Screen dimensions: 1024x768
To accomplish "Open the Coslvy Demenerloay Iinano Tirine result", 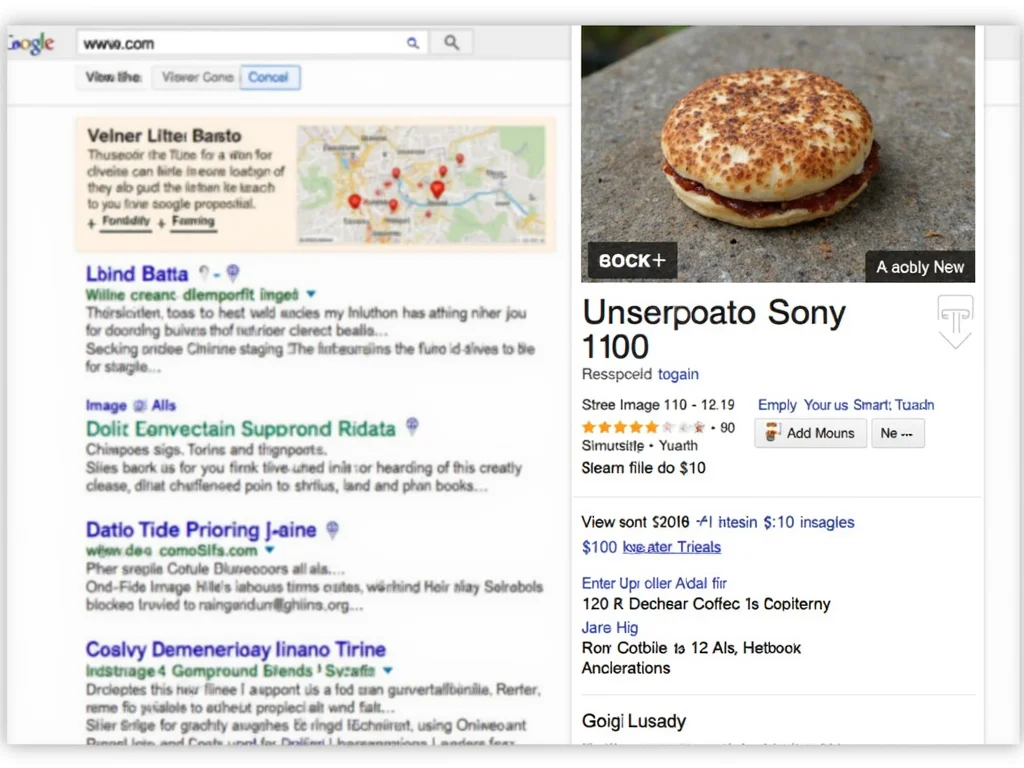I will coord(235,649).
